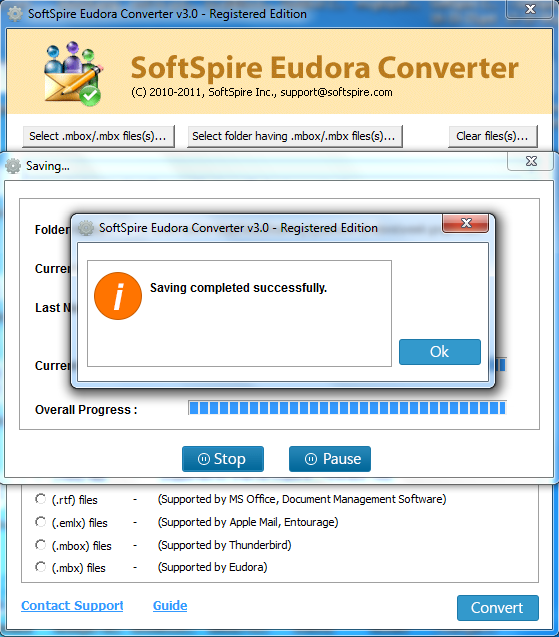Select the (.emlx) files radio option
559x637 pixels.
click(x=40, y=522)
